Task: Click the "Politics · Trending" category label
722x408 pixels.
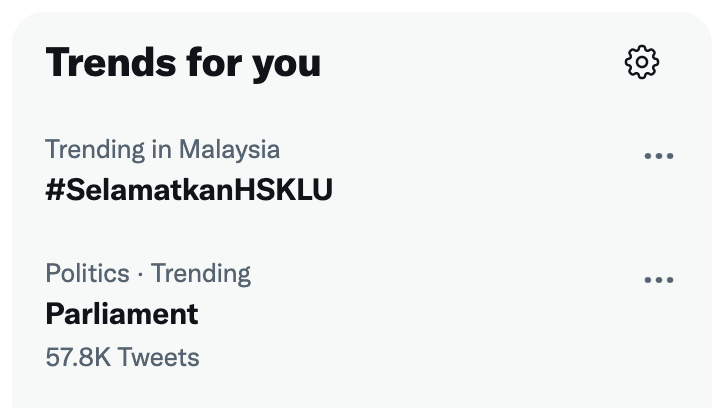Action: pos(148,274)
